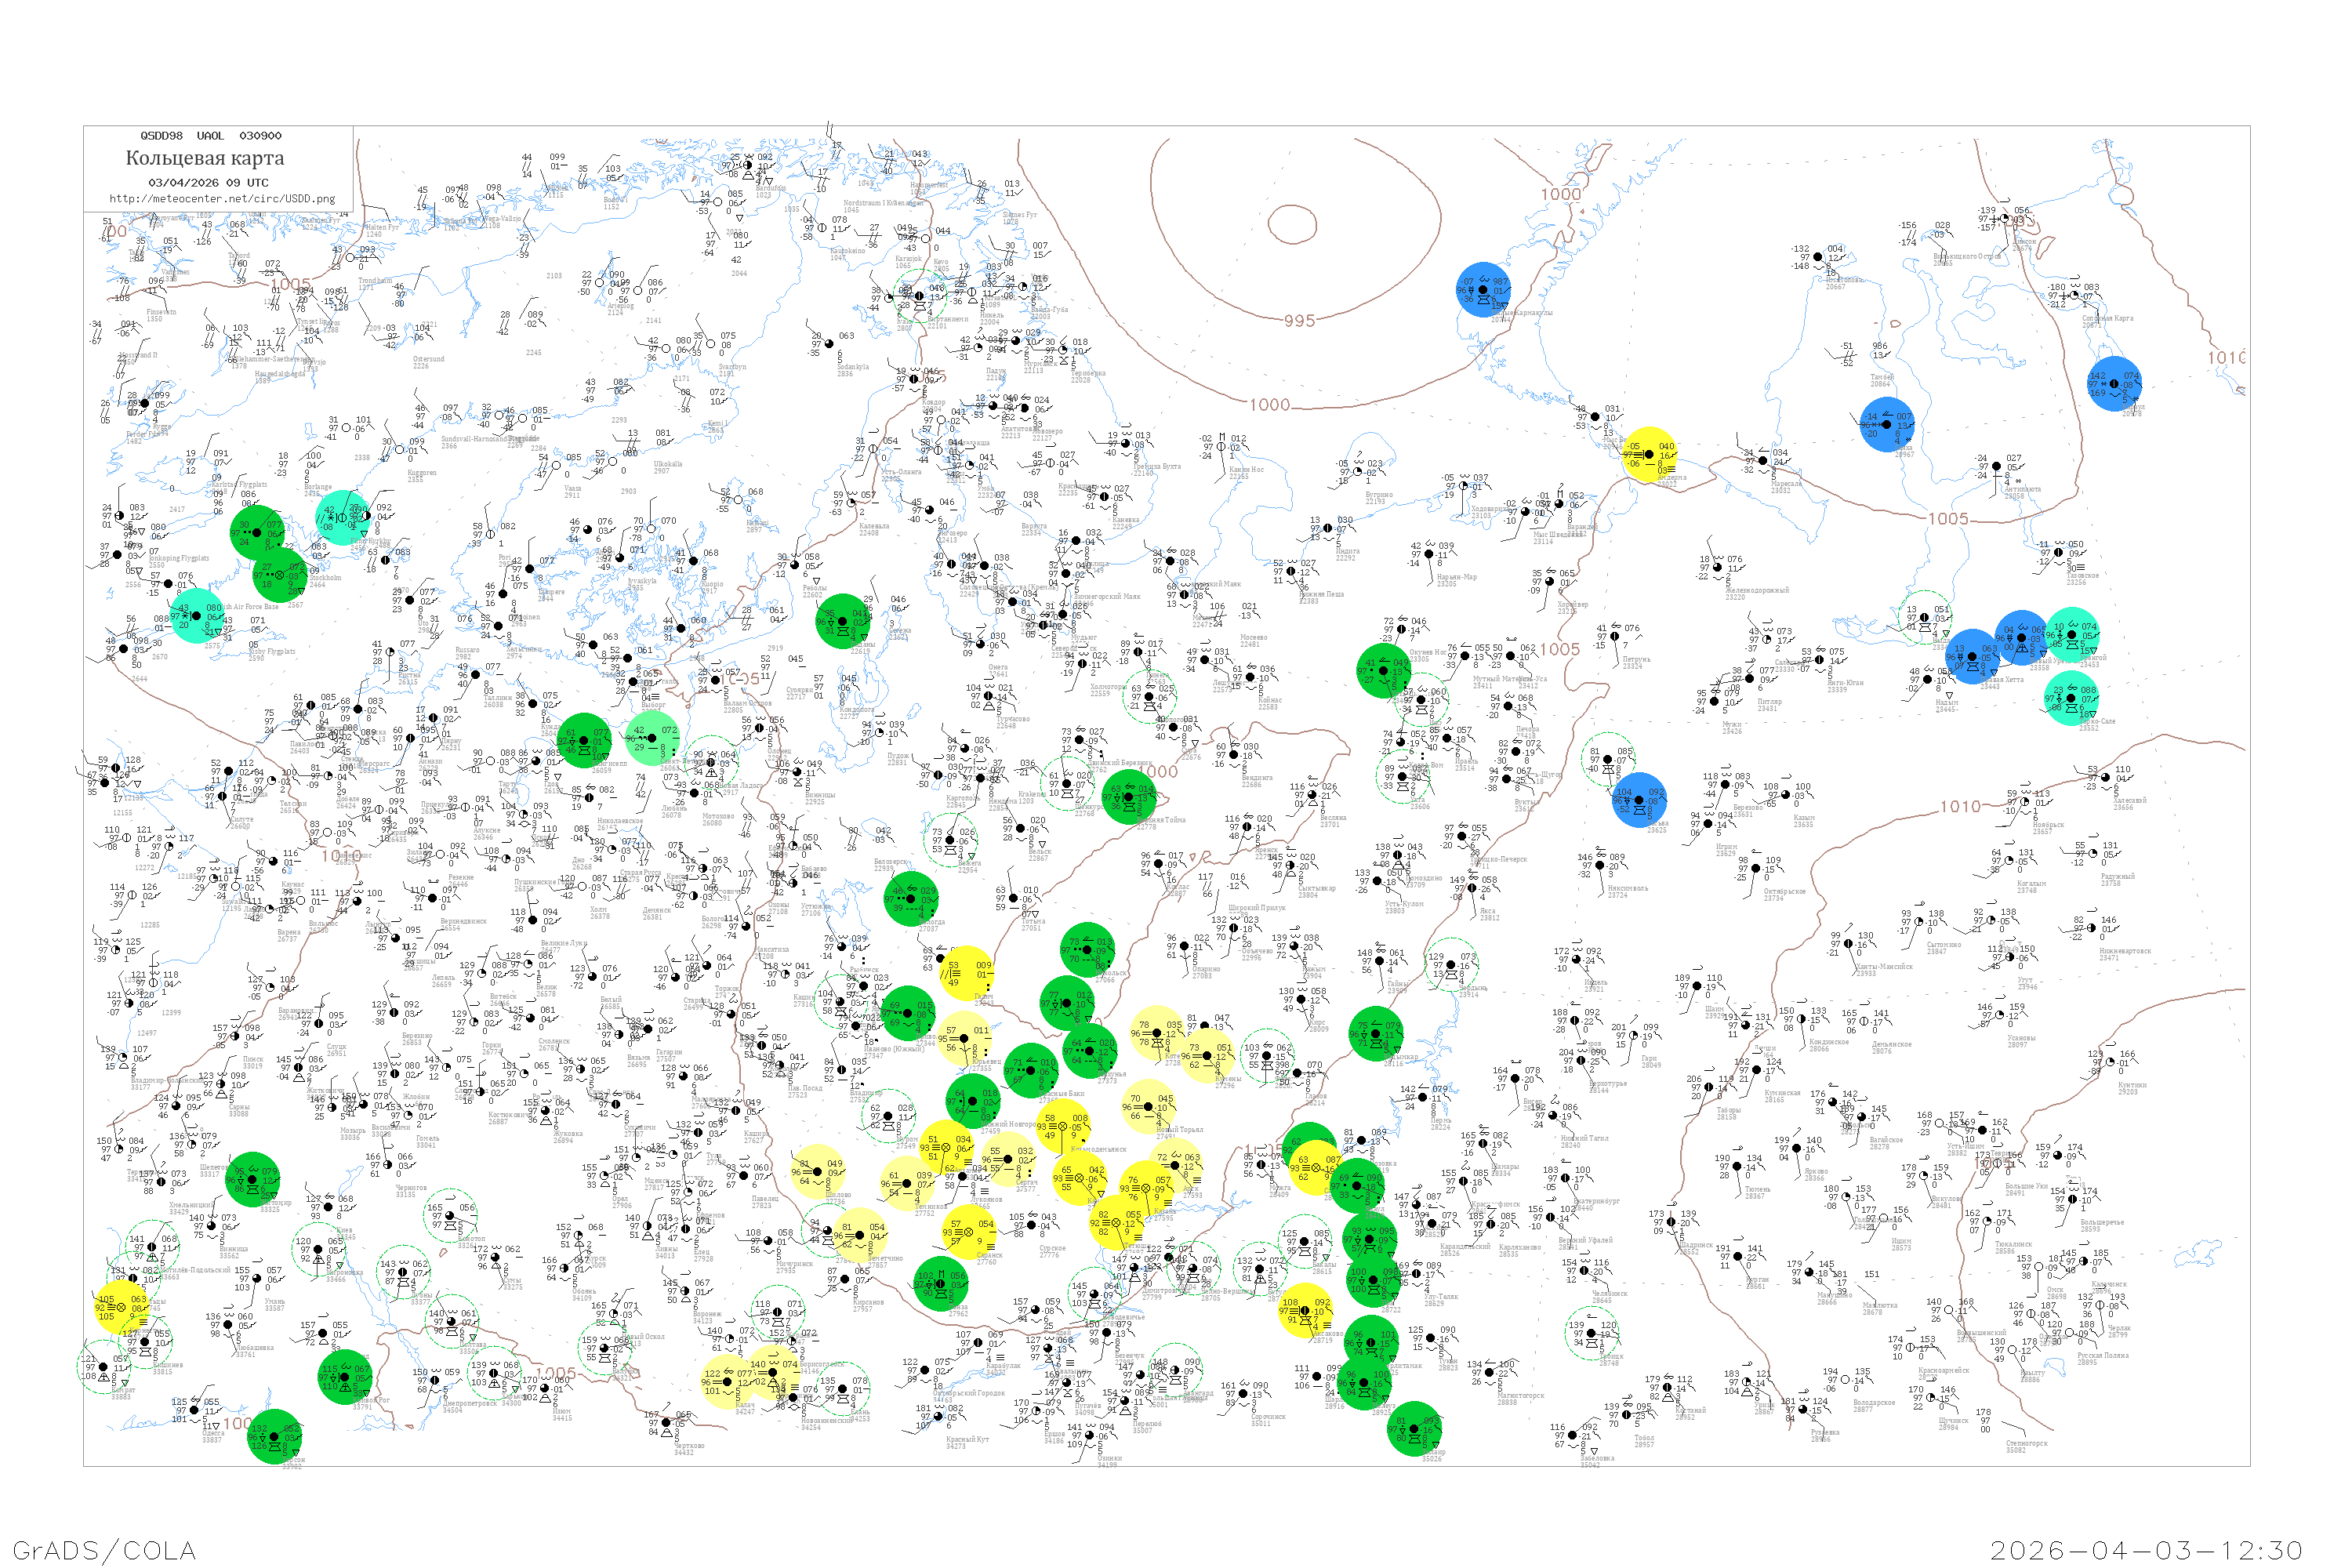Click the 2026-04-03-12:30 timestamp

[x=2146, y=1550]
